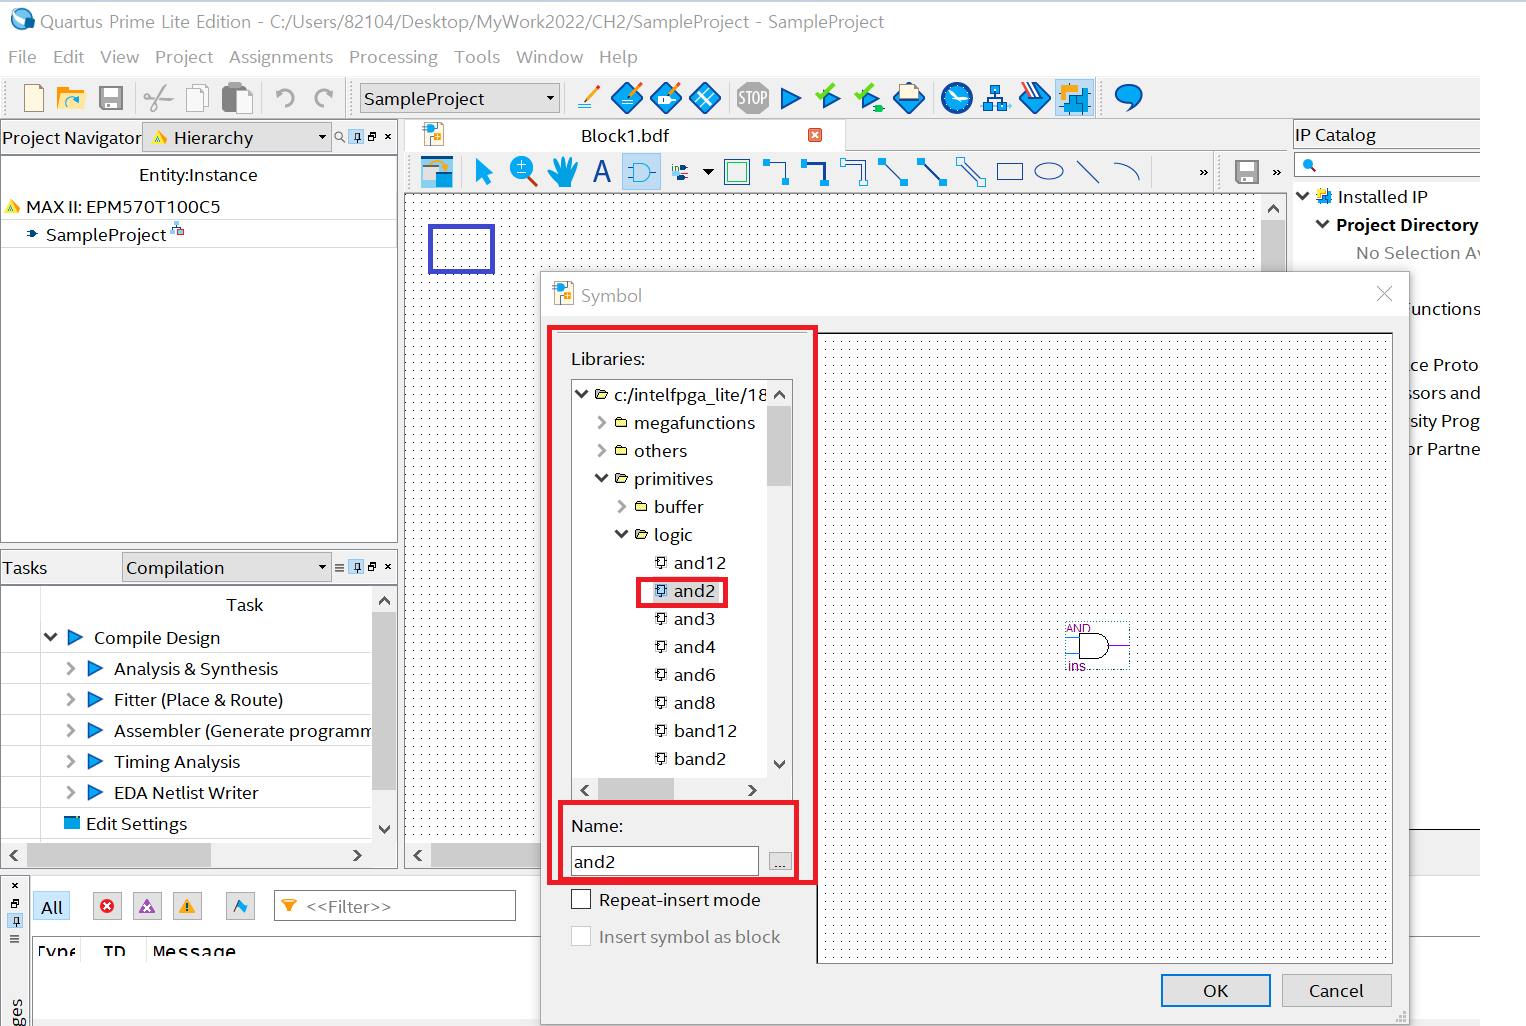1526x1026 pixels.
Task: Open the Timing Analyzer clock icon
Action: (x=957, y=98)
